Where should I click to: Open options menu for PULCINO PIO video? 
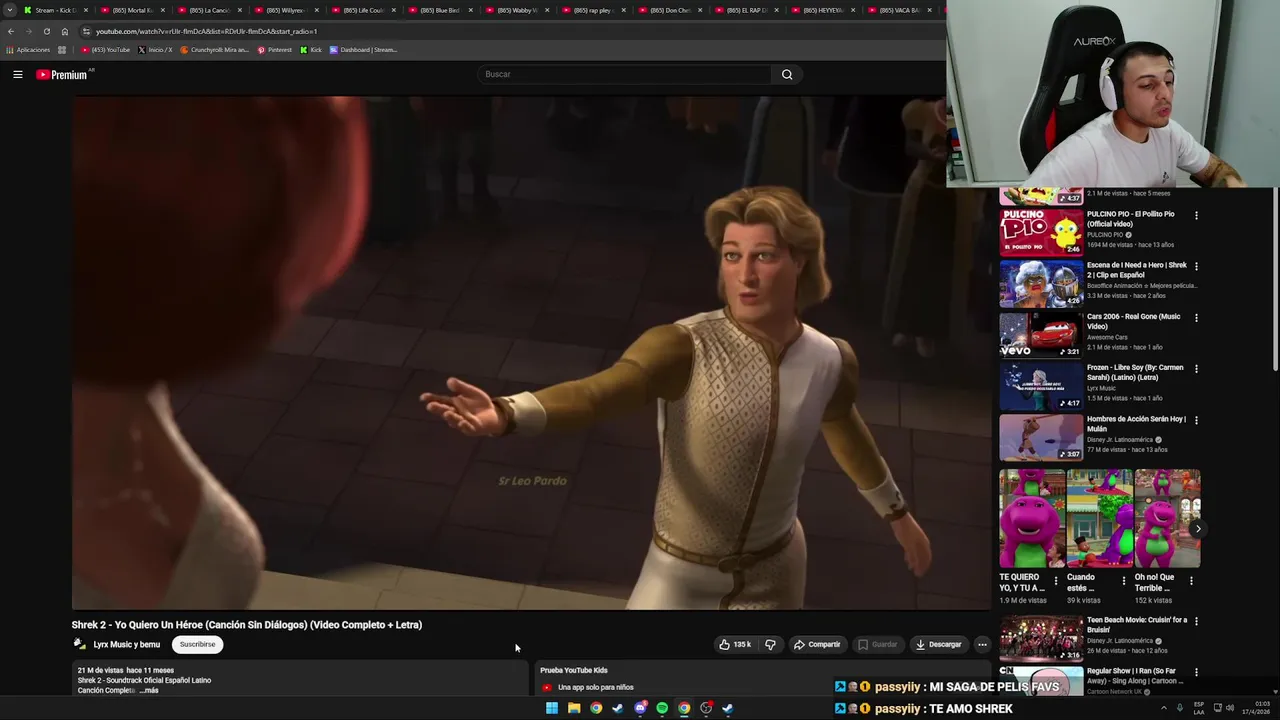click(1196, 215)
